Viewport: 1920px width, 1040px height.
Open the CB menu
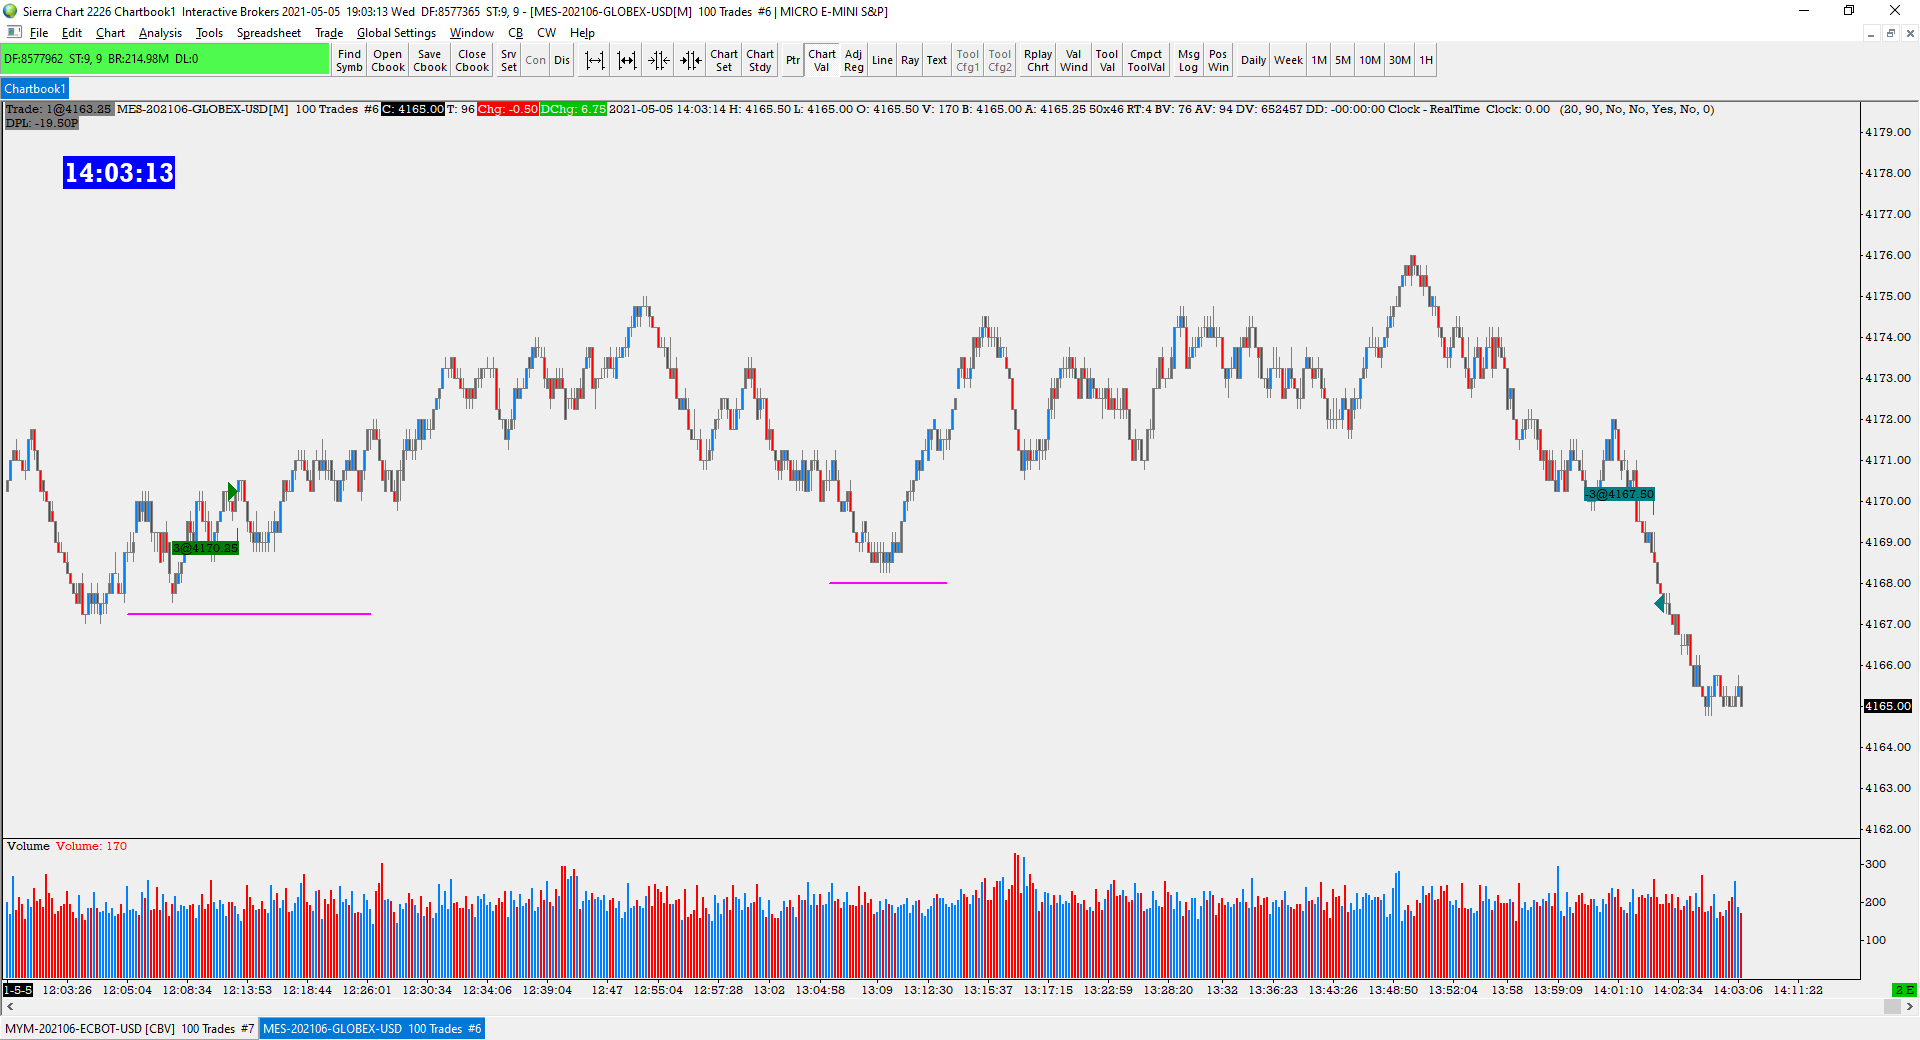[x=516, y=33]
